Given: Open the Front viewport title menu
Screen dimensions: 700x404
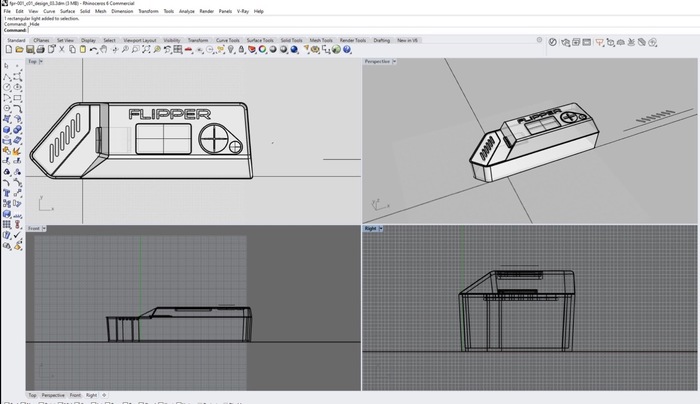Looking at the screenshot, I should click(34, 229).
